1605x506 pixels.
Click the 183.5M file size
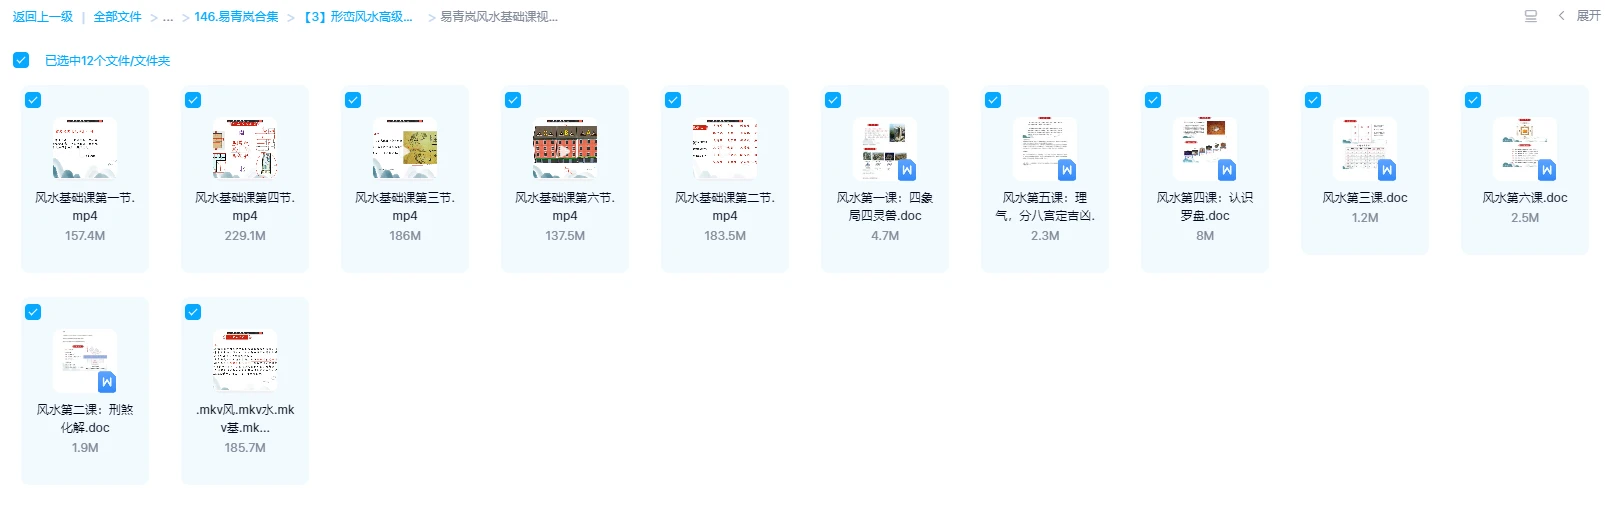point(725,236)
